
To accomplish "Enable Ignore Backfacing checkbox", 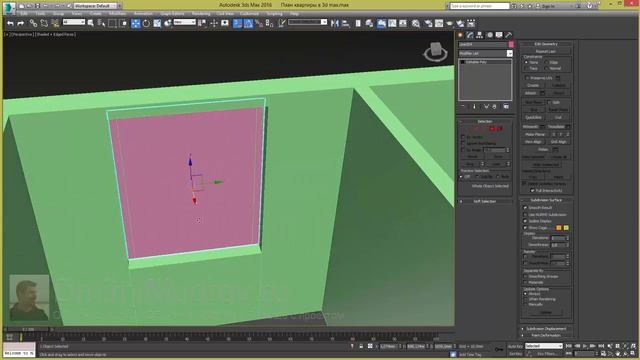I will (463, 144).
